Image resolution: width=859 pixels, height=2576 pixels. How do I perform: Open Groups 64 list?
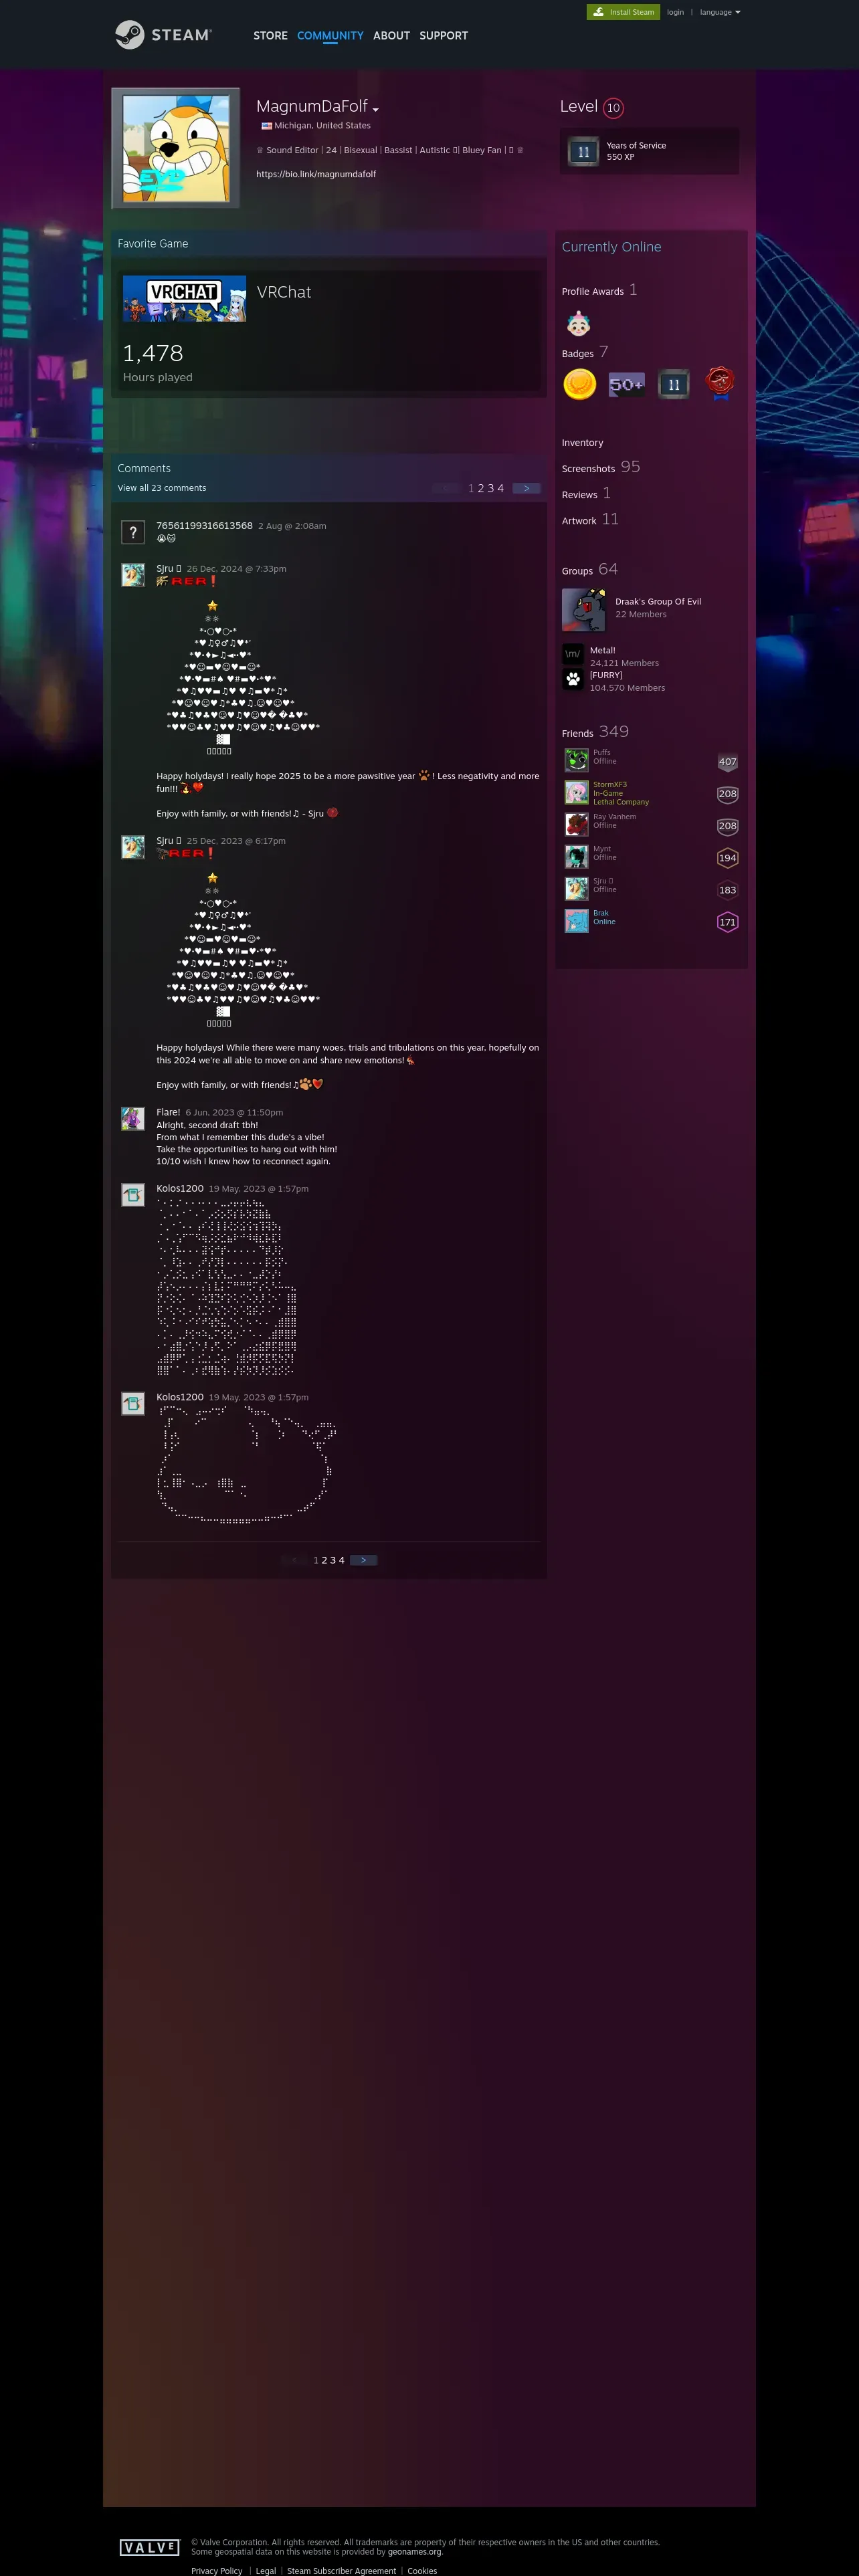pyautogui.click(x=590, y=570)
